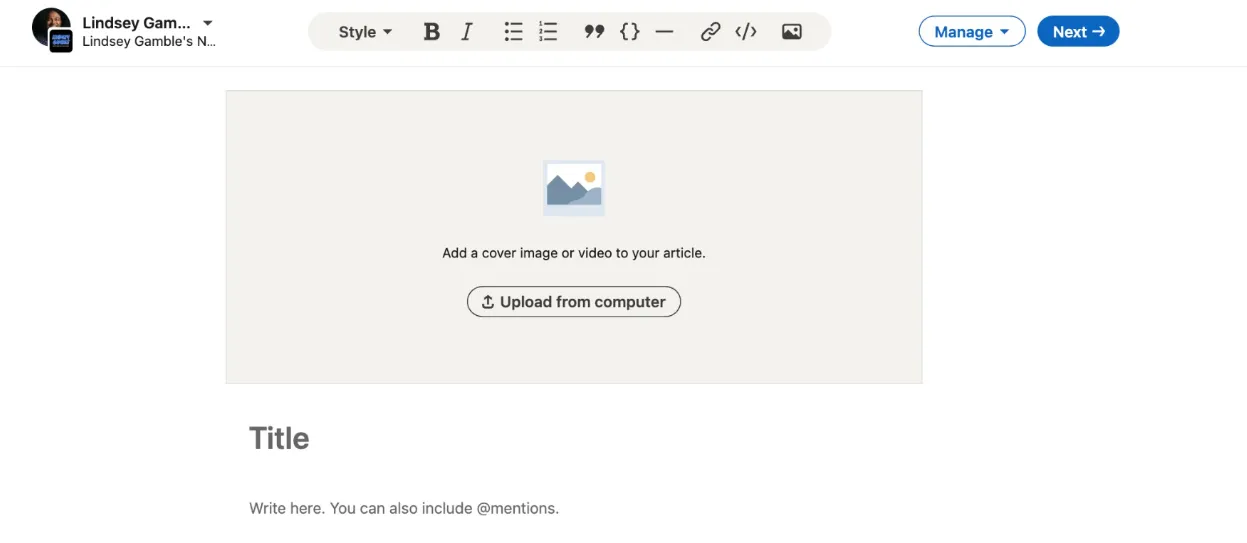The image size is (1247, 543).
Task: Click the Lindsey Gamble's newsletter name text
Action: (x=148, y=42)
